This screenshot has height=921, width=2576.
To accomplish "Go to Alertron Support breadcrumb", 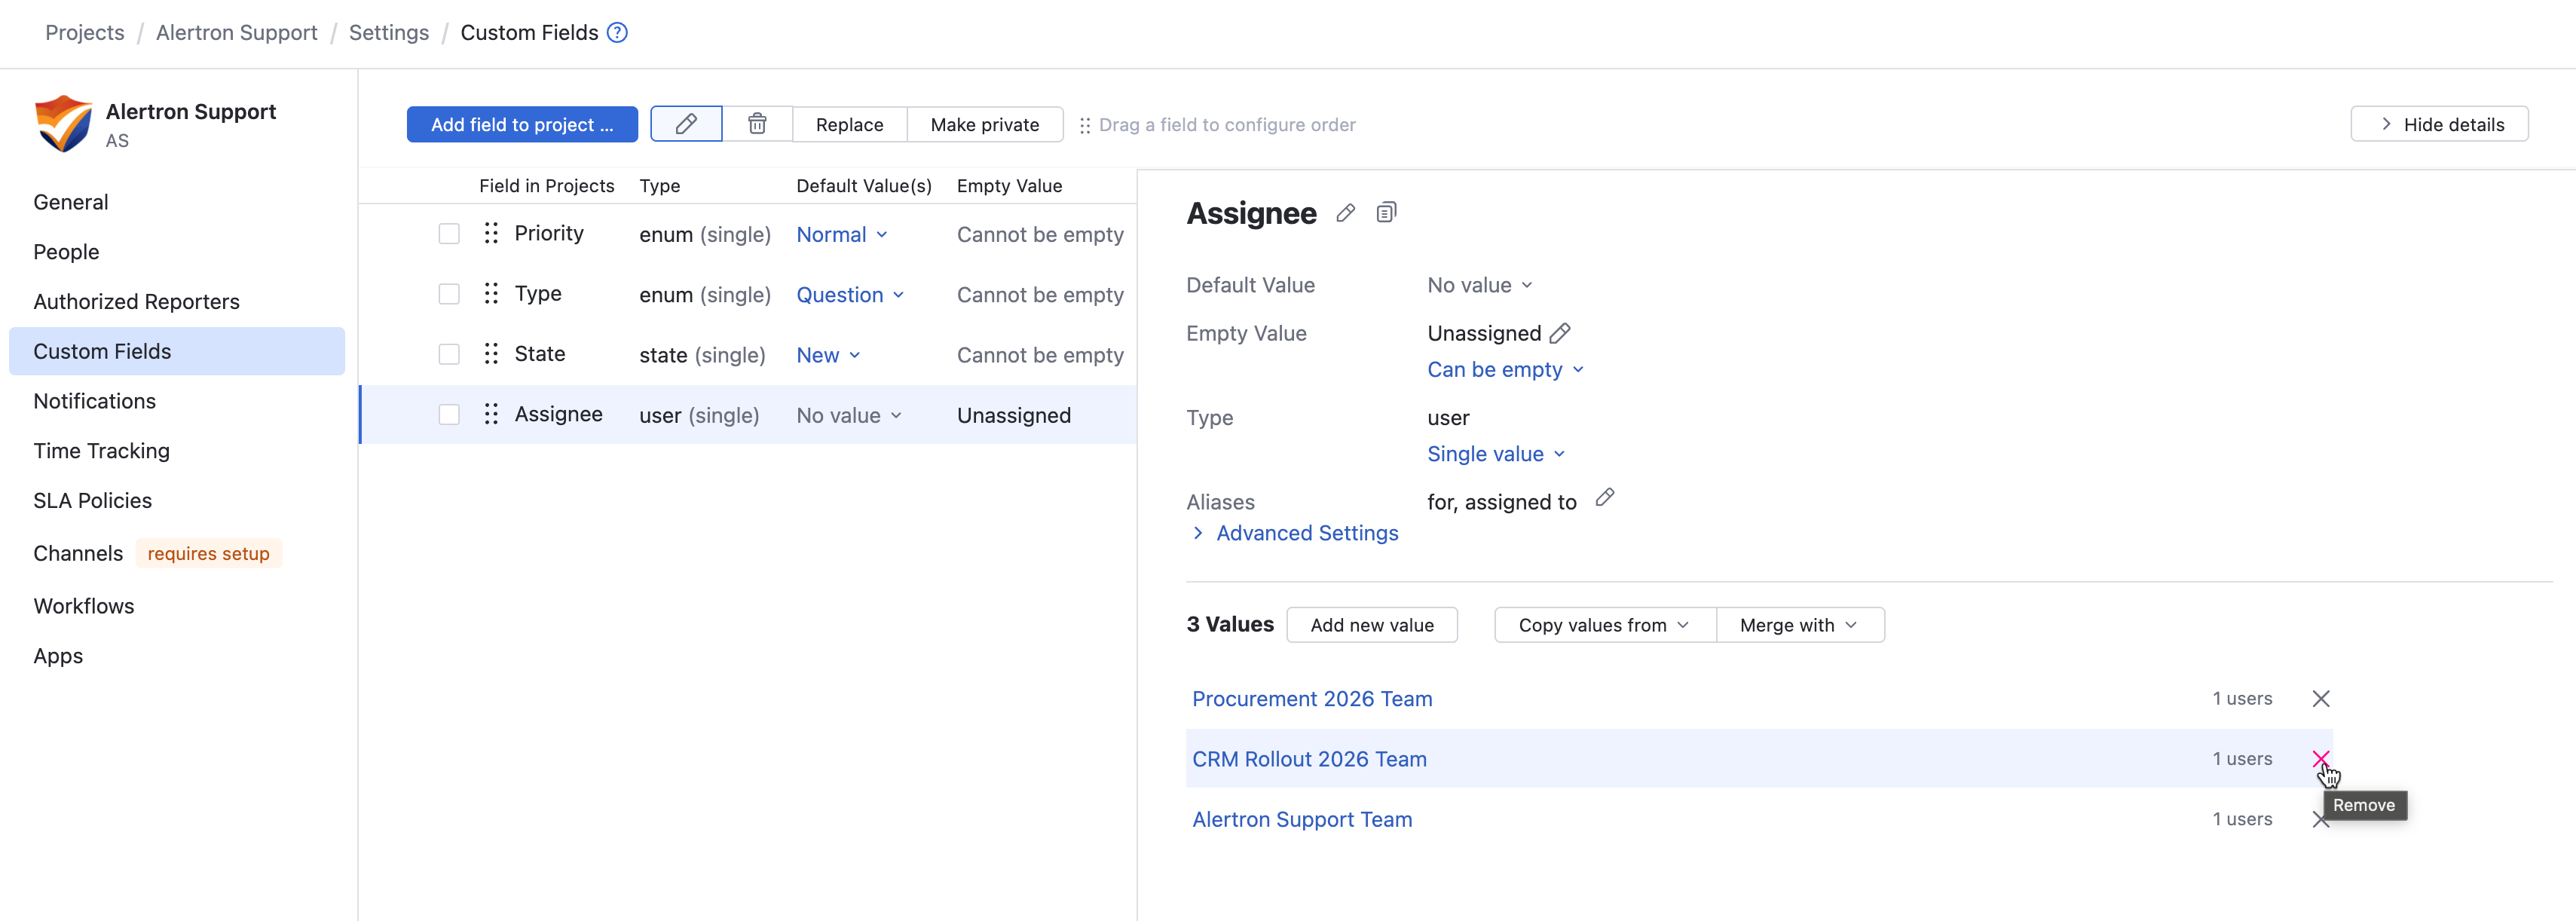I will click(236, 33).
